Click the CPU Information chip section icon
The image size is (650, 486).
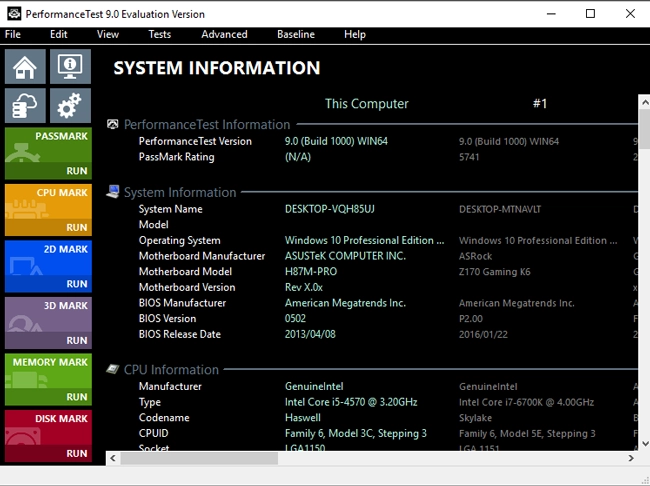[x=112, y=369]
